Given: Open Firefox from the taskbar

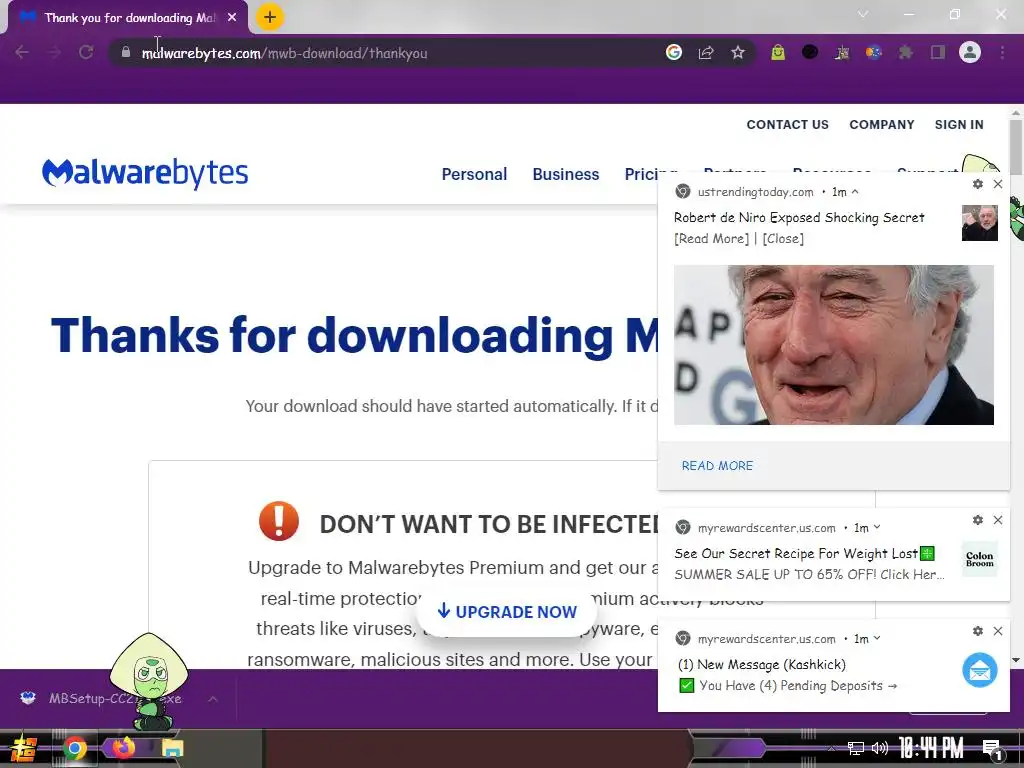Looking at the screenshot, I should [123, 748].
